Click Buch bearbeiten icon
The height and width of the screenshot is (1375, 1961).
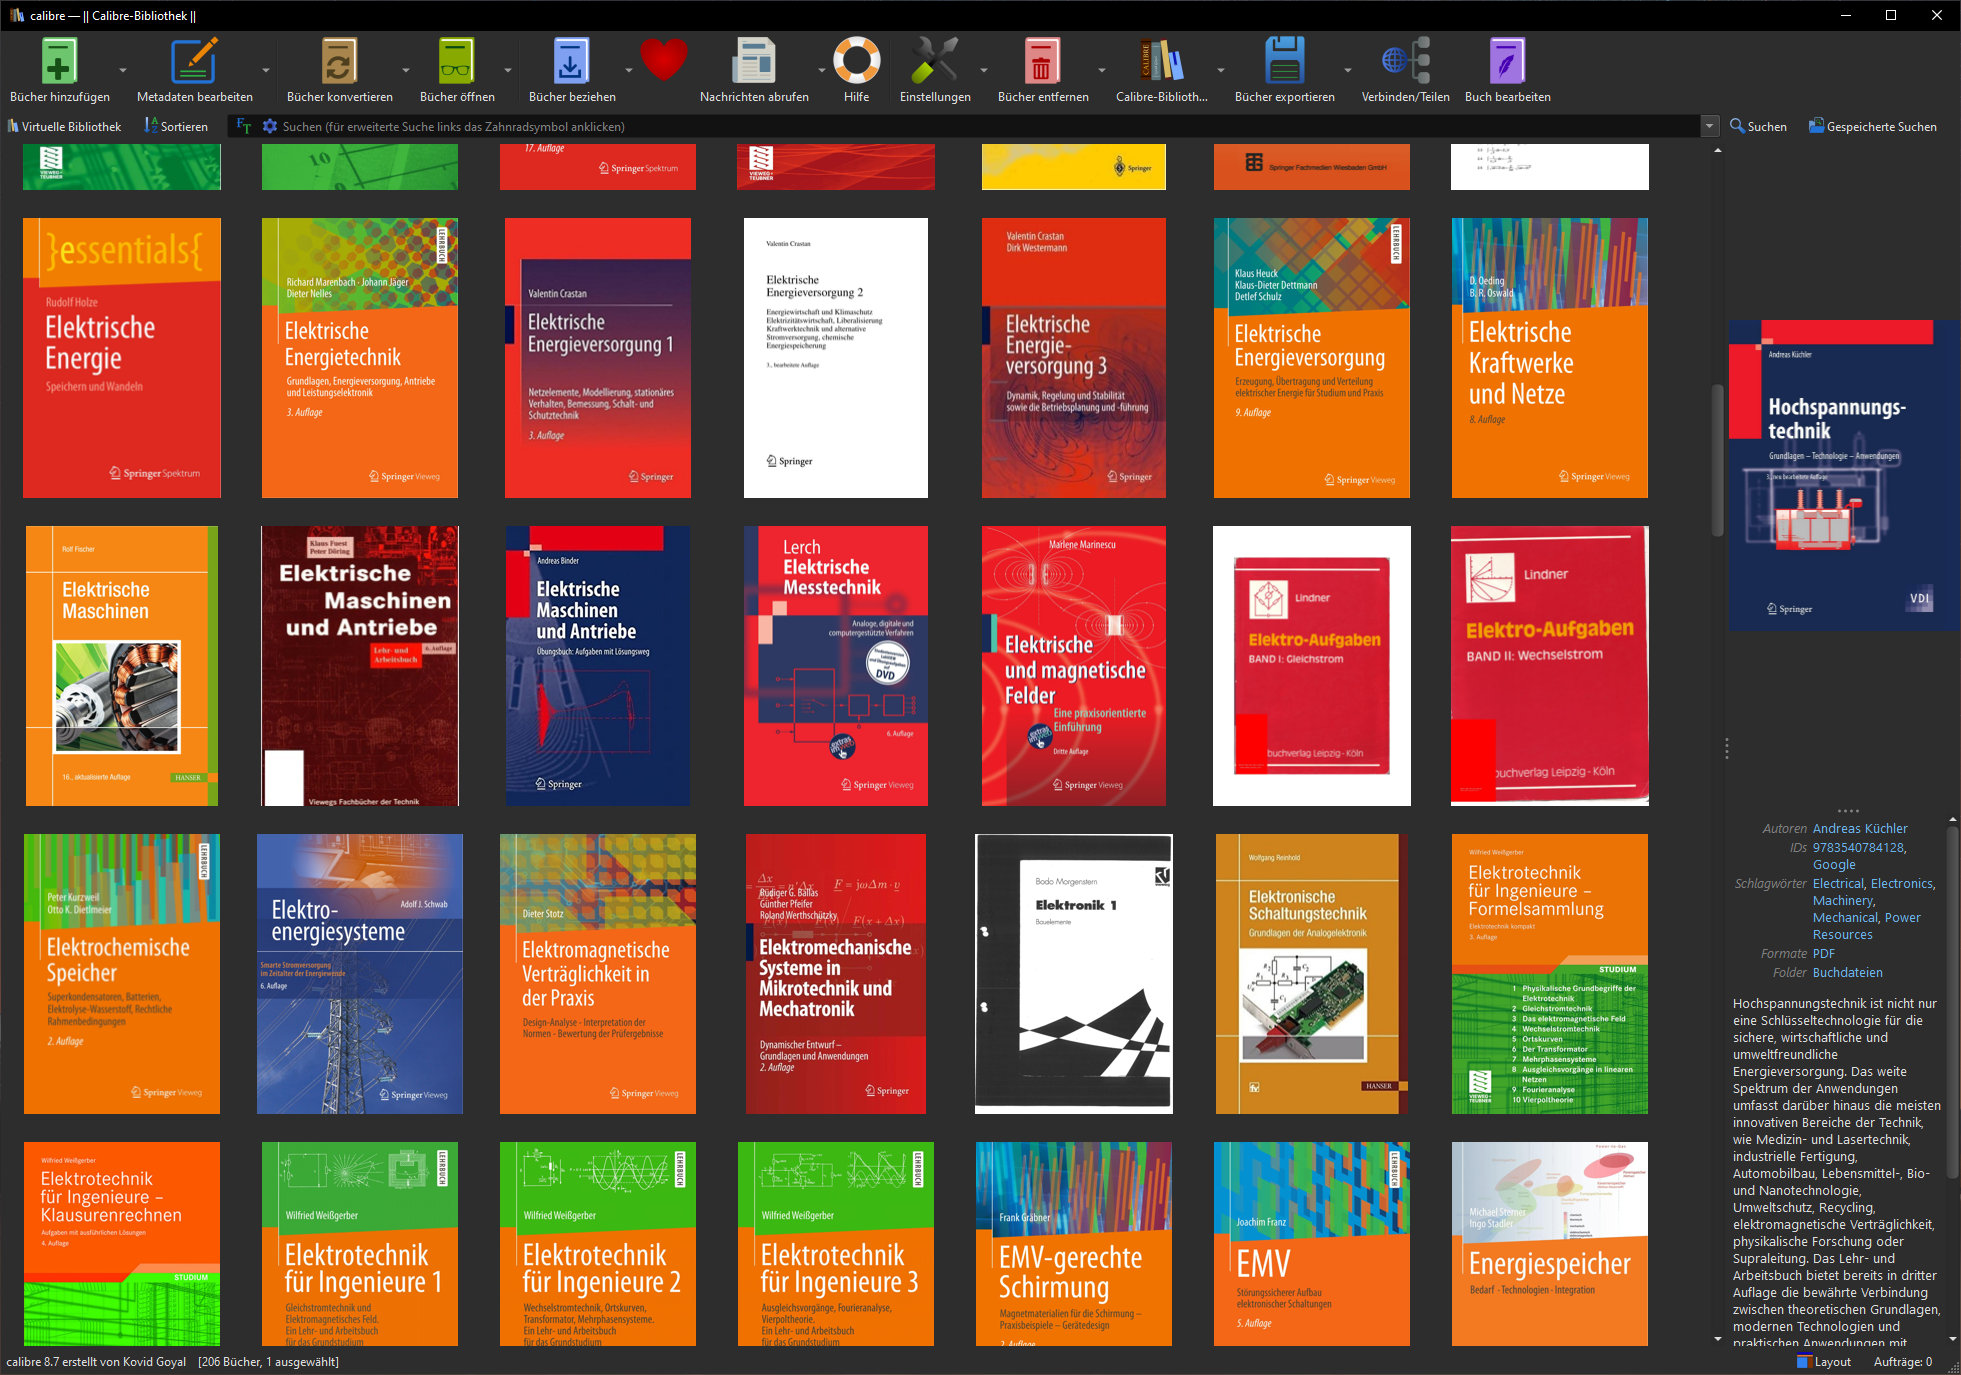point(1507,62)
